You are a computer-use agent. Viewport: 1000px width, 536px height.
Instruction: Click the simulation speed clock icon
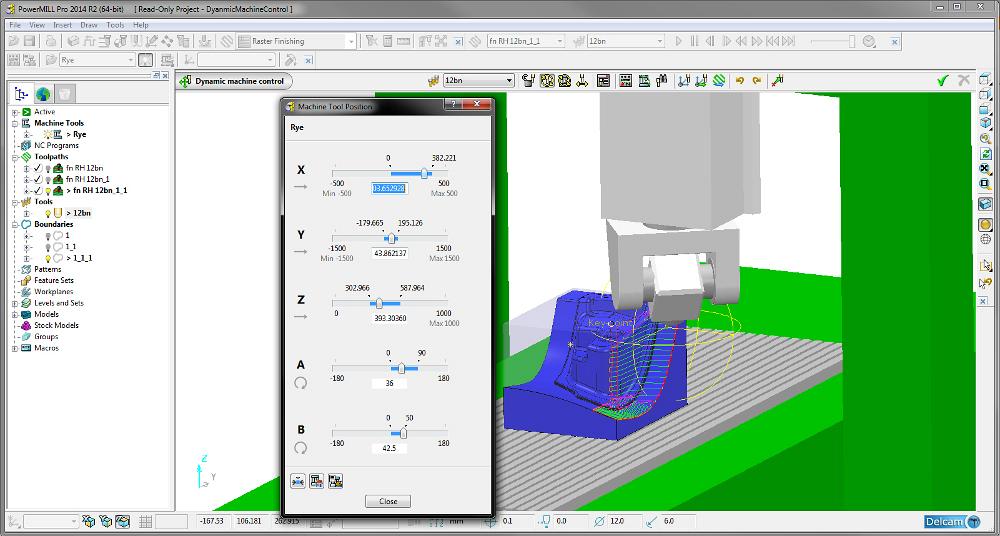click(x=869, y=41)
